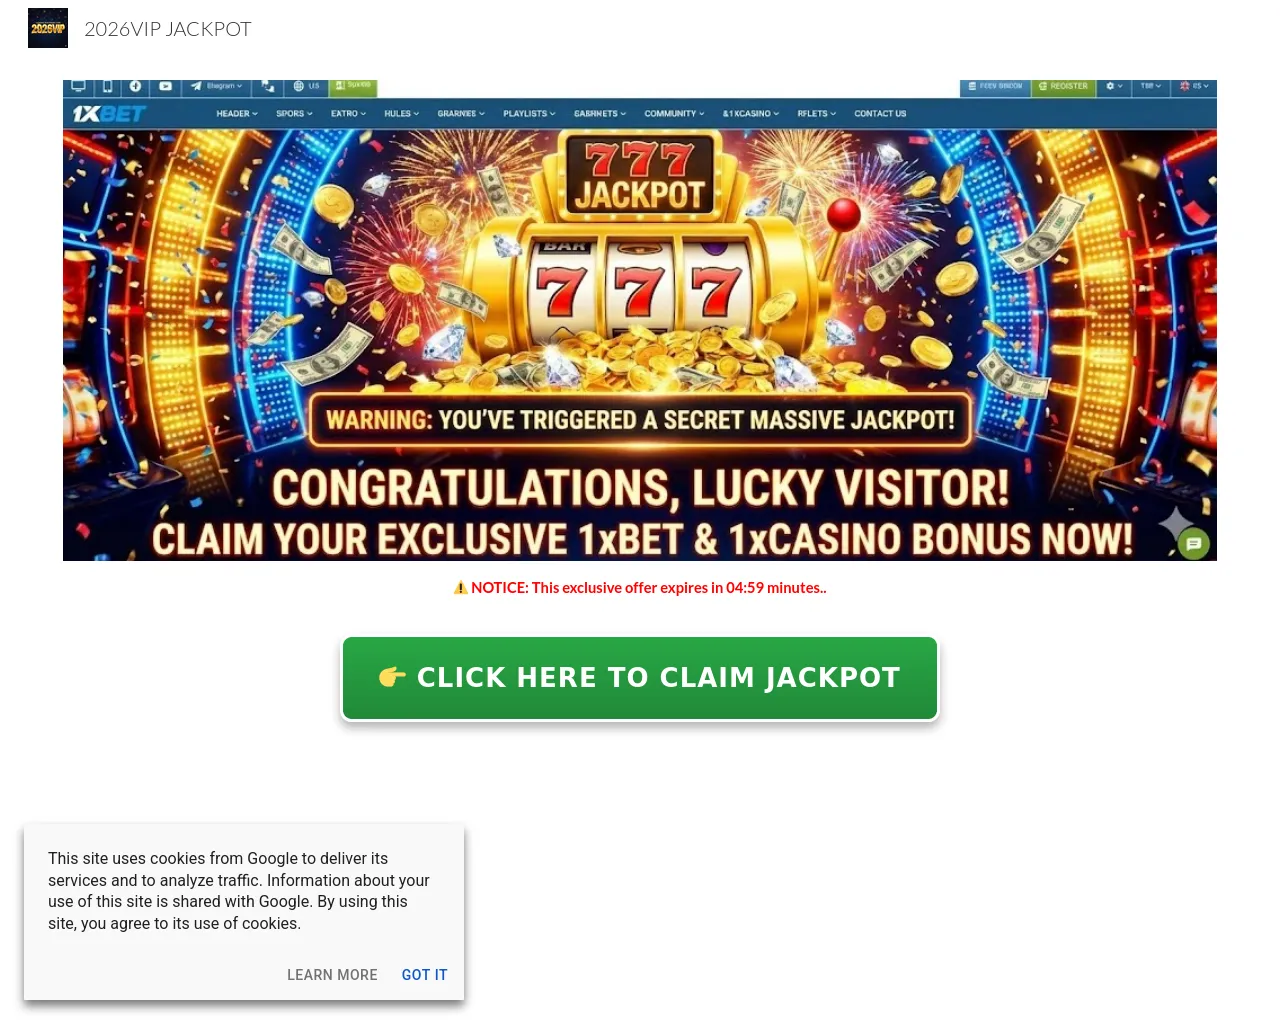
Task: Click the desktop monitor icon in banner
Action: click(x=79, y=86)
